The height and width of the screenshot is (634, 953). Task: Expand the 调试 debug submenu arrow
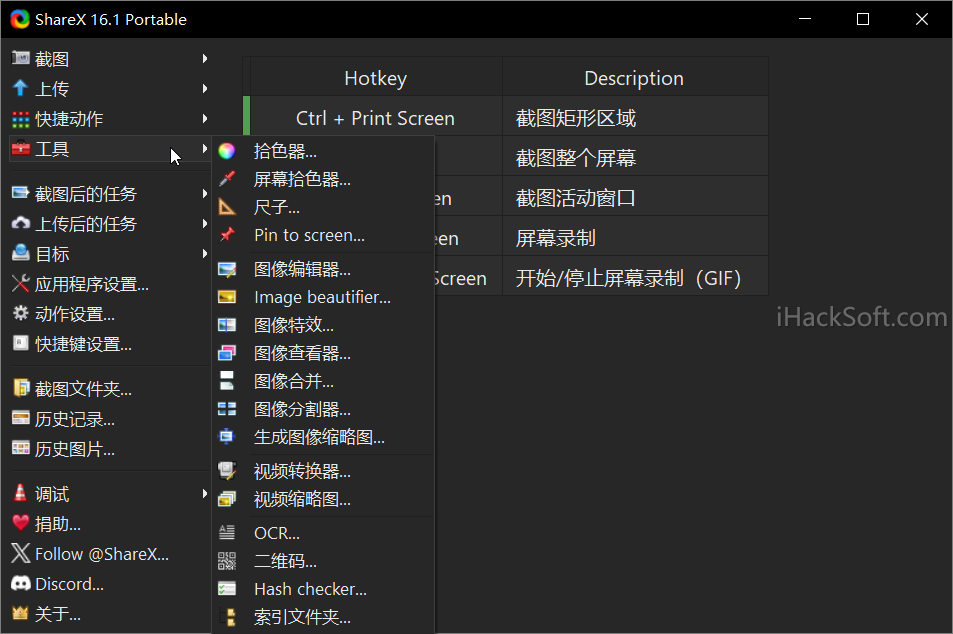pyautogui.click(x=205, y=494)
